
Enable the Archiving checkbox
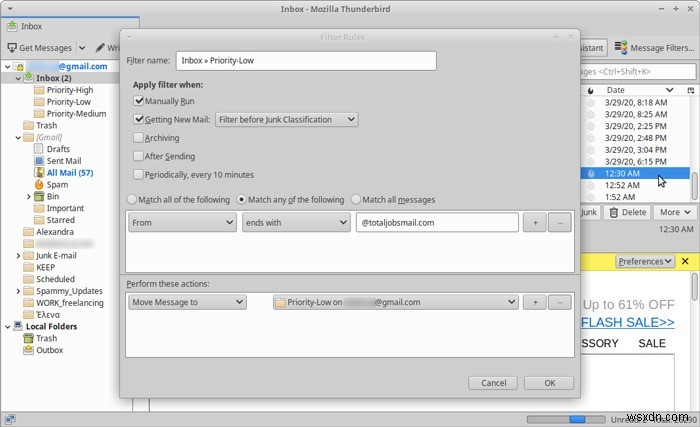[138, 138]
